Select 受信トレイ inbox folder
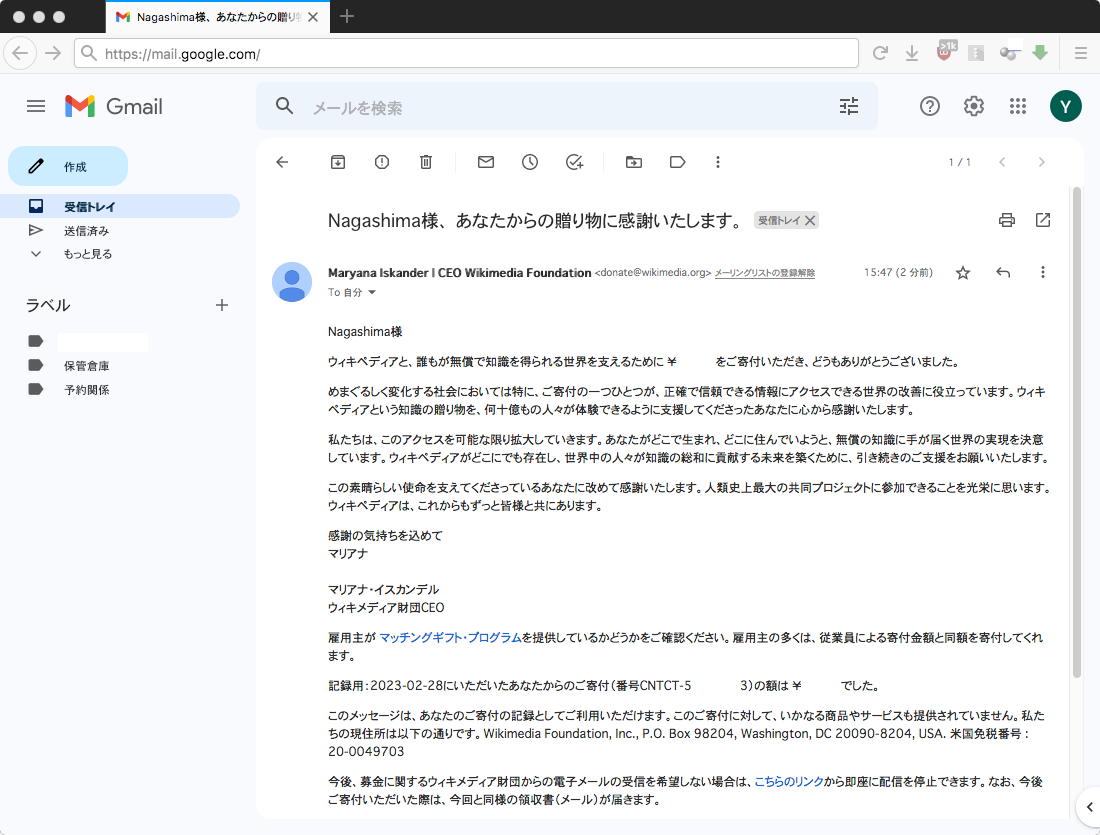 tap(120, 206)
